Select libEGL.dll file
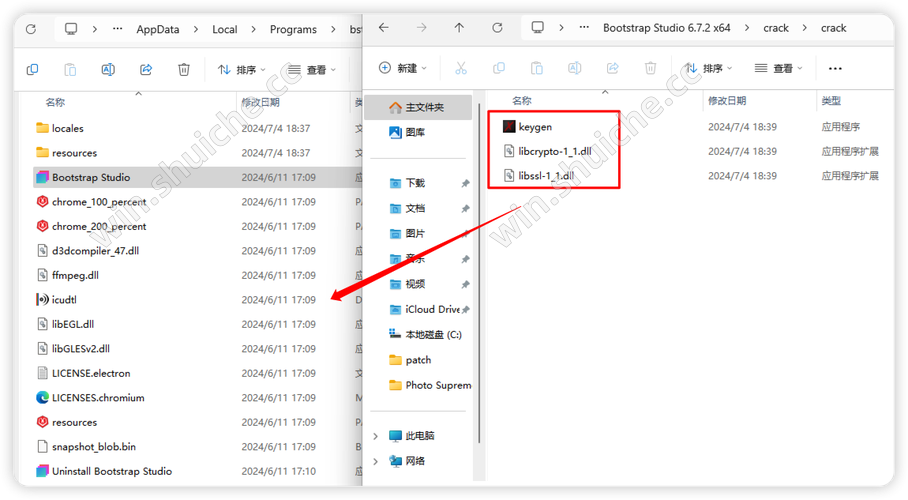This screenshot has width=908, height=500. point(65,324)
